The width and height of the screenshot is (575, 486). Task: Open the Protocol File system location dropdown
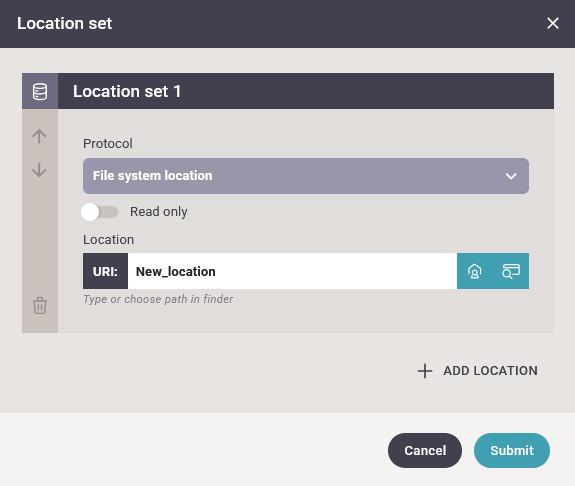pos(306,176)
